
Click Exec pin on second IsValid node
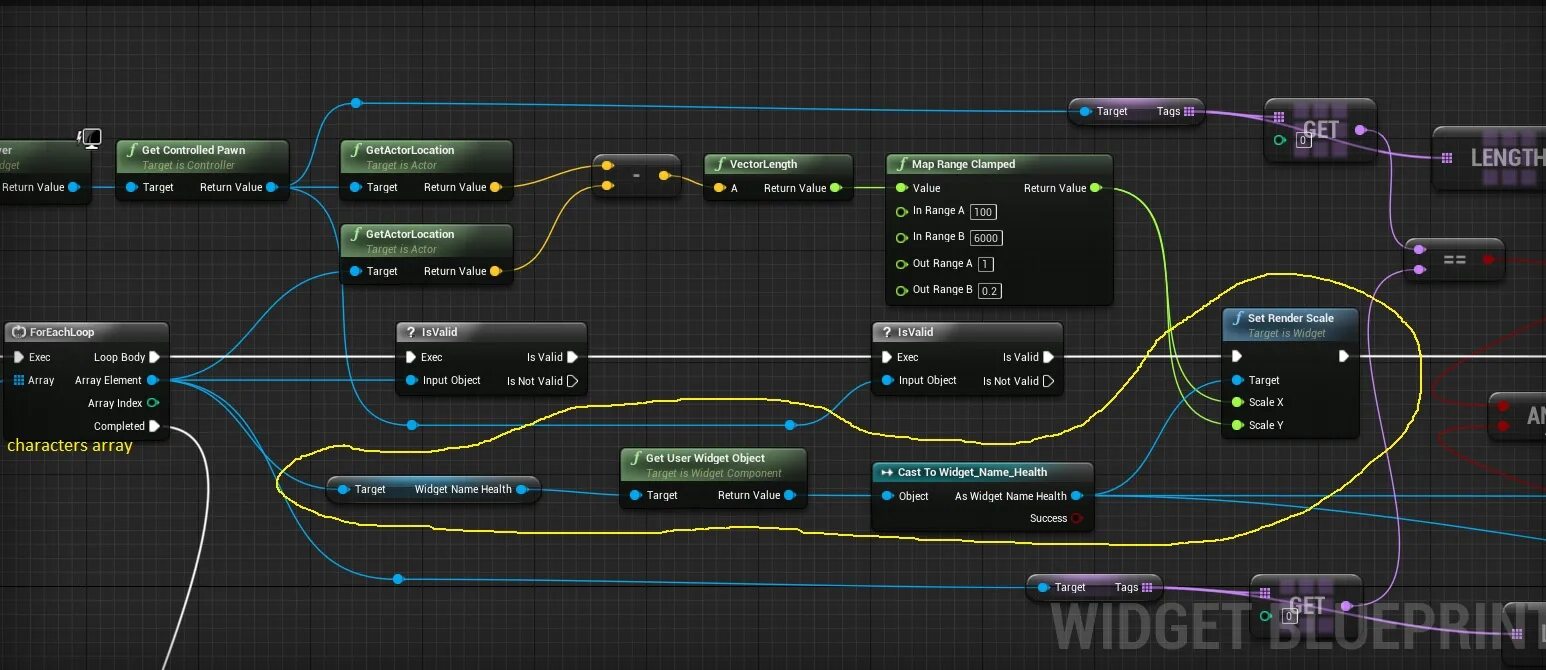(887, 357)
